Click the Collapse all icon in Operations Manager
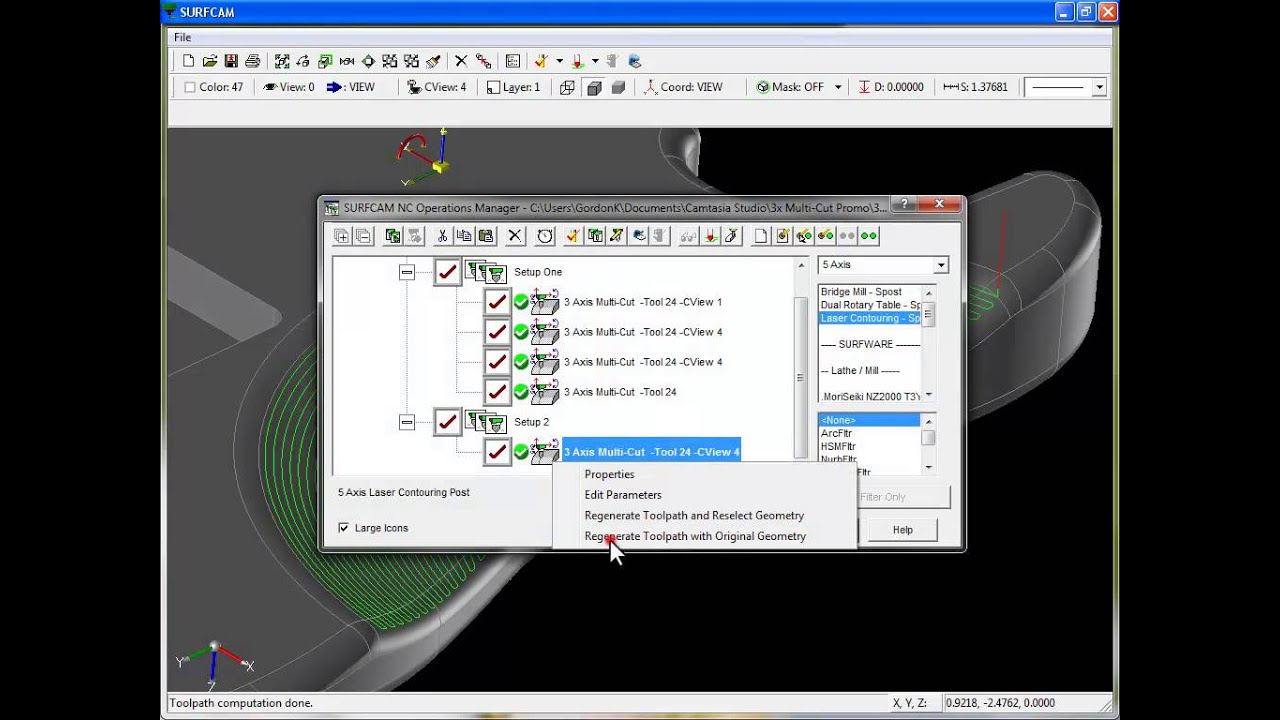 tap(363, 236)
